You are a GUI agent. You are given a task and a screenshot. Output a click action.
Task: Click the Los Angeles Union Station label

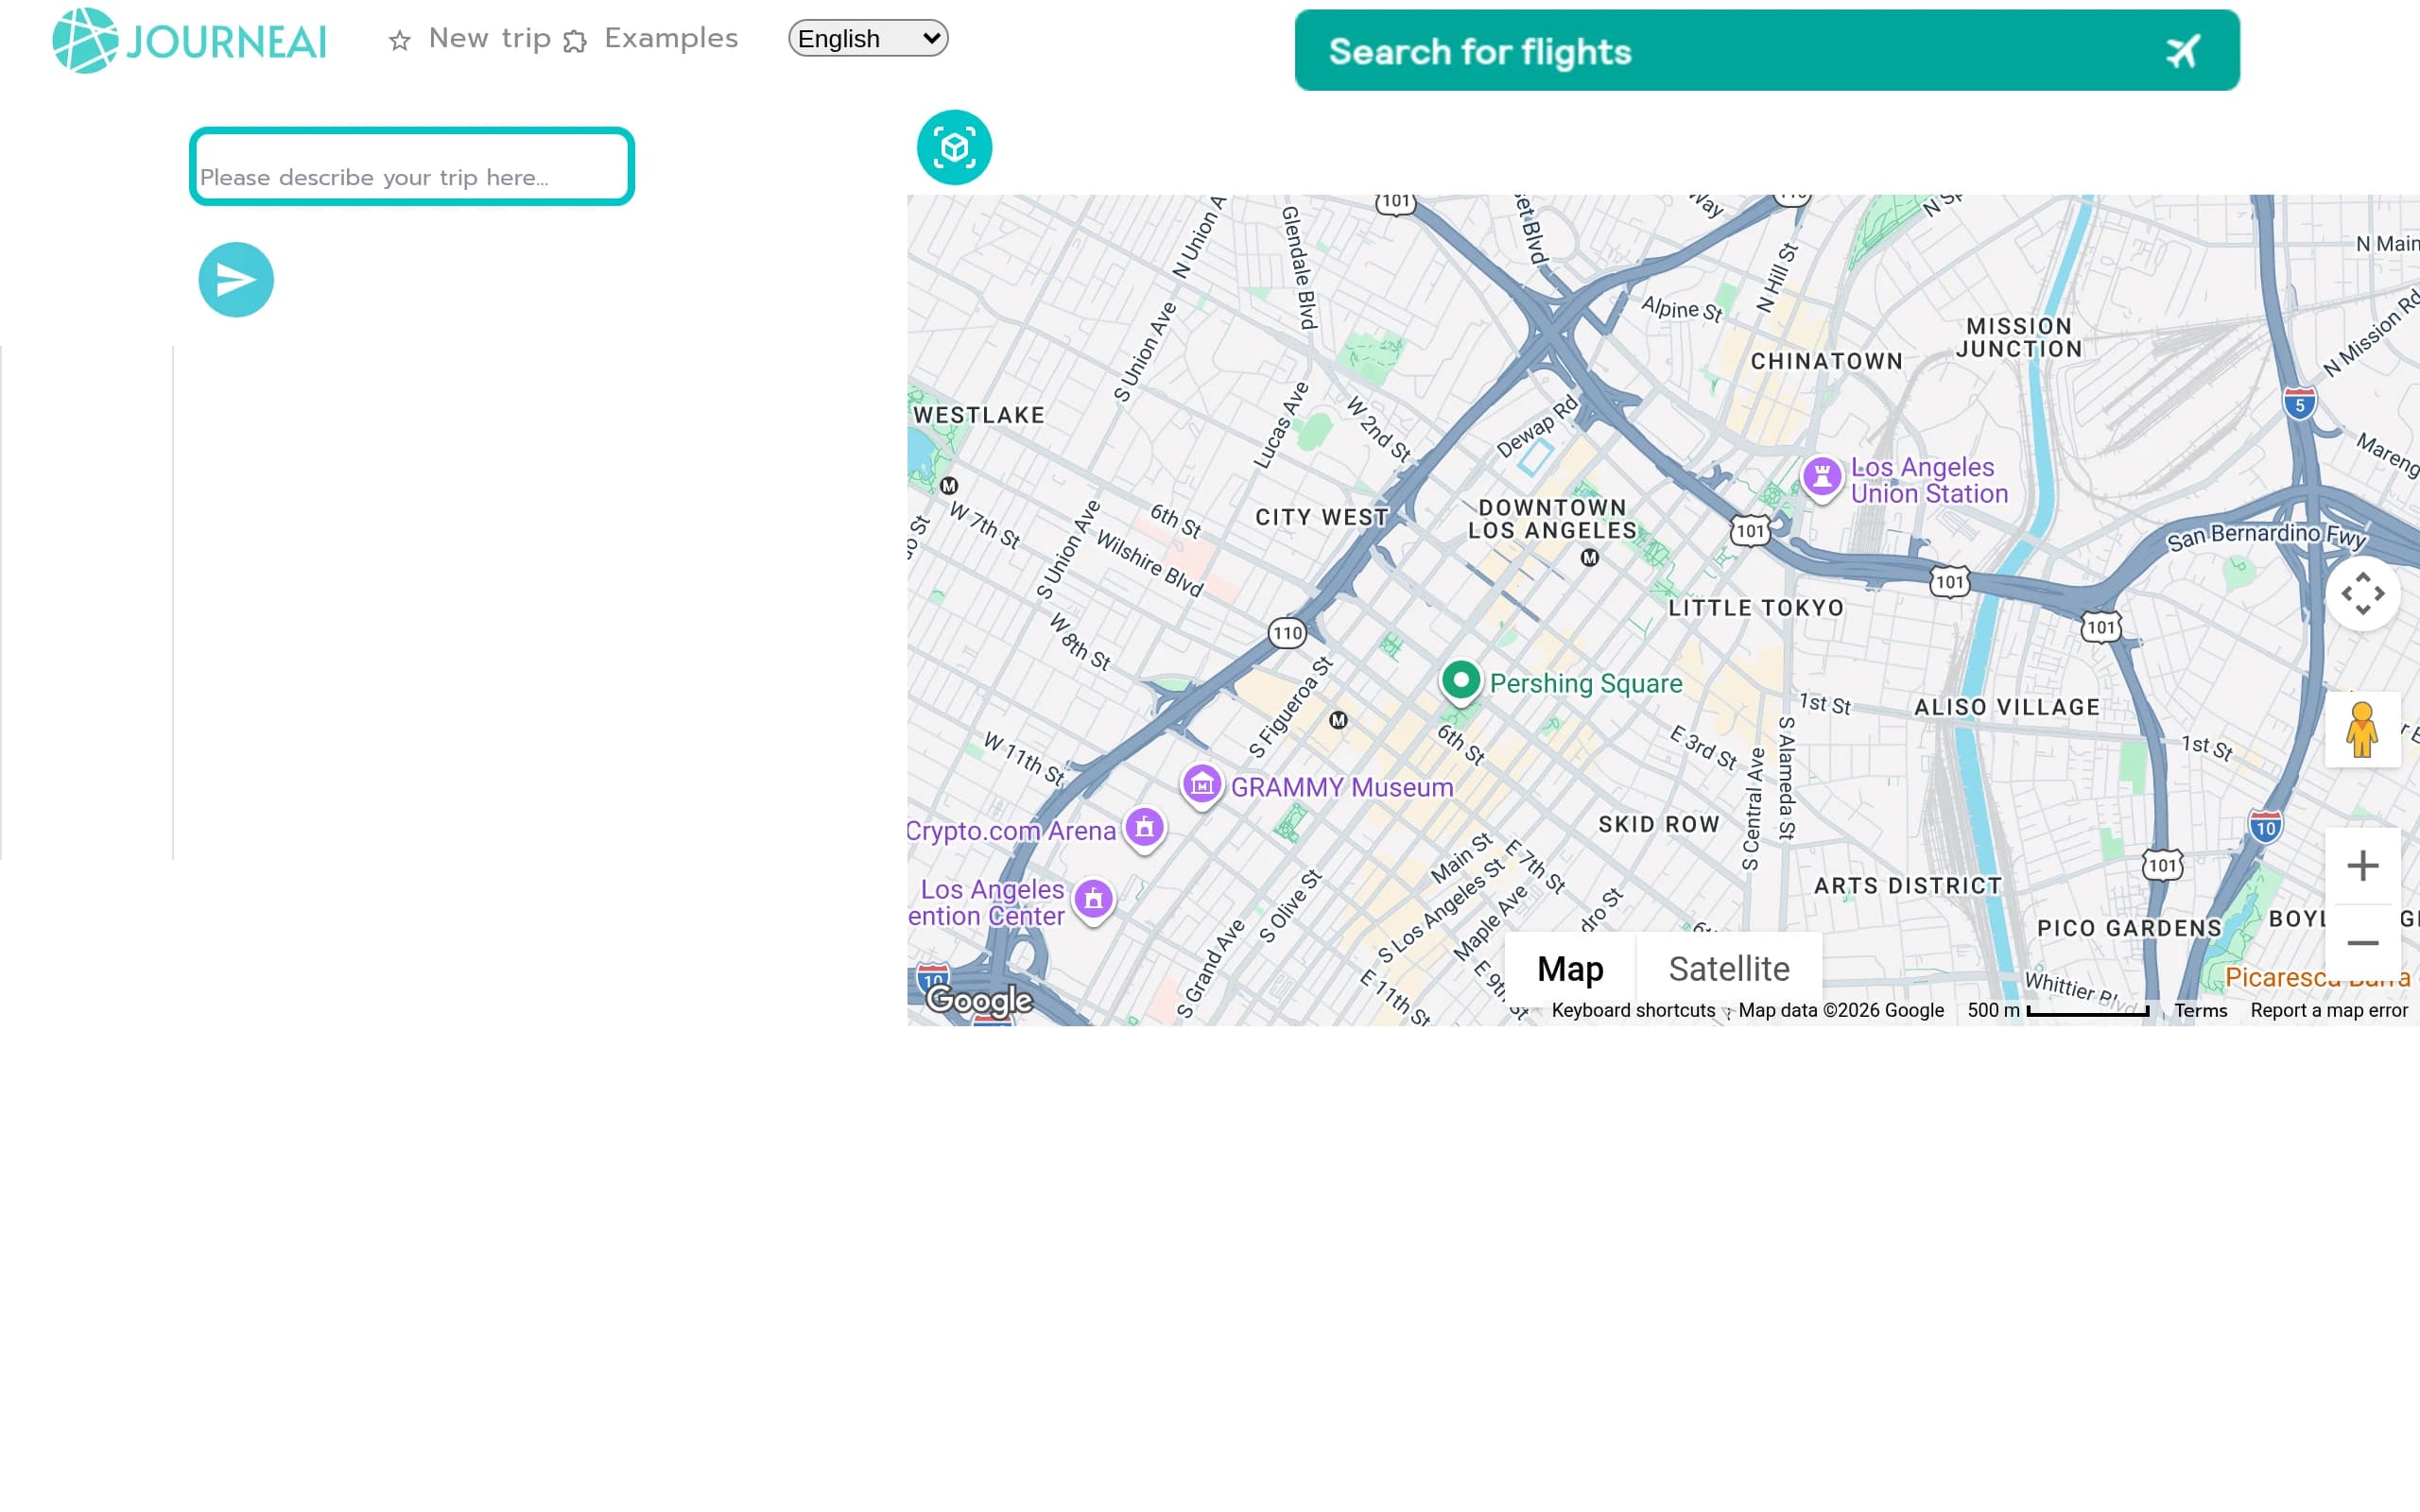coord(1929,481)
